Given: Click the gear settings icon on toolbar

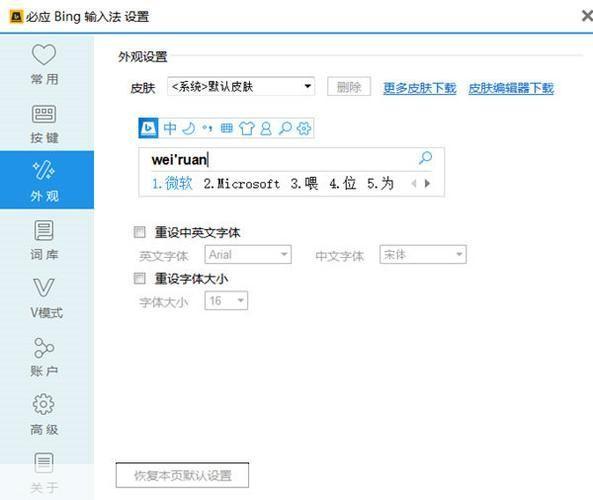Looking at the screenshot, I should click(x=304, y=128).
